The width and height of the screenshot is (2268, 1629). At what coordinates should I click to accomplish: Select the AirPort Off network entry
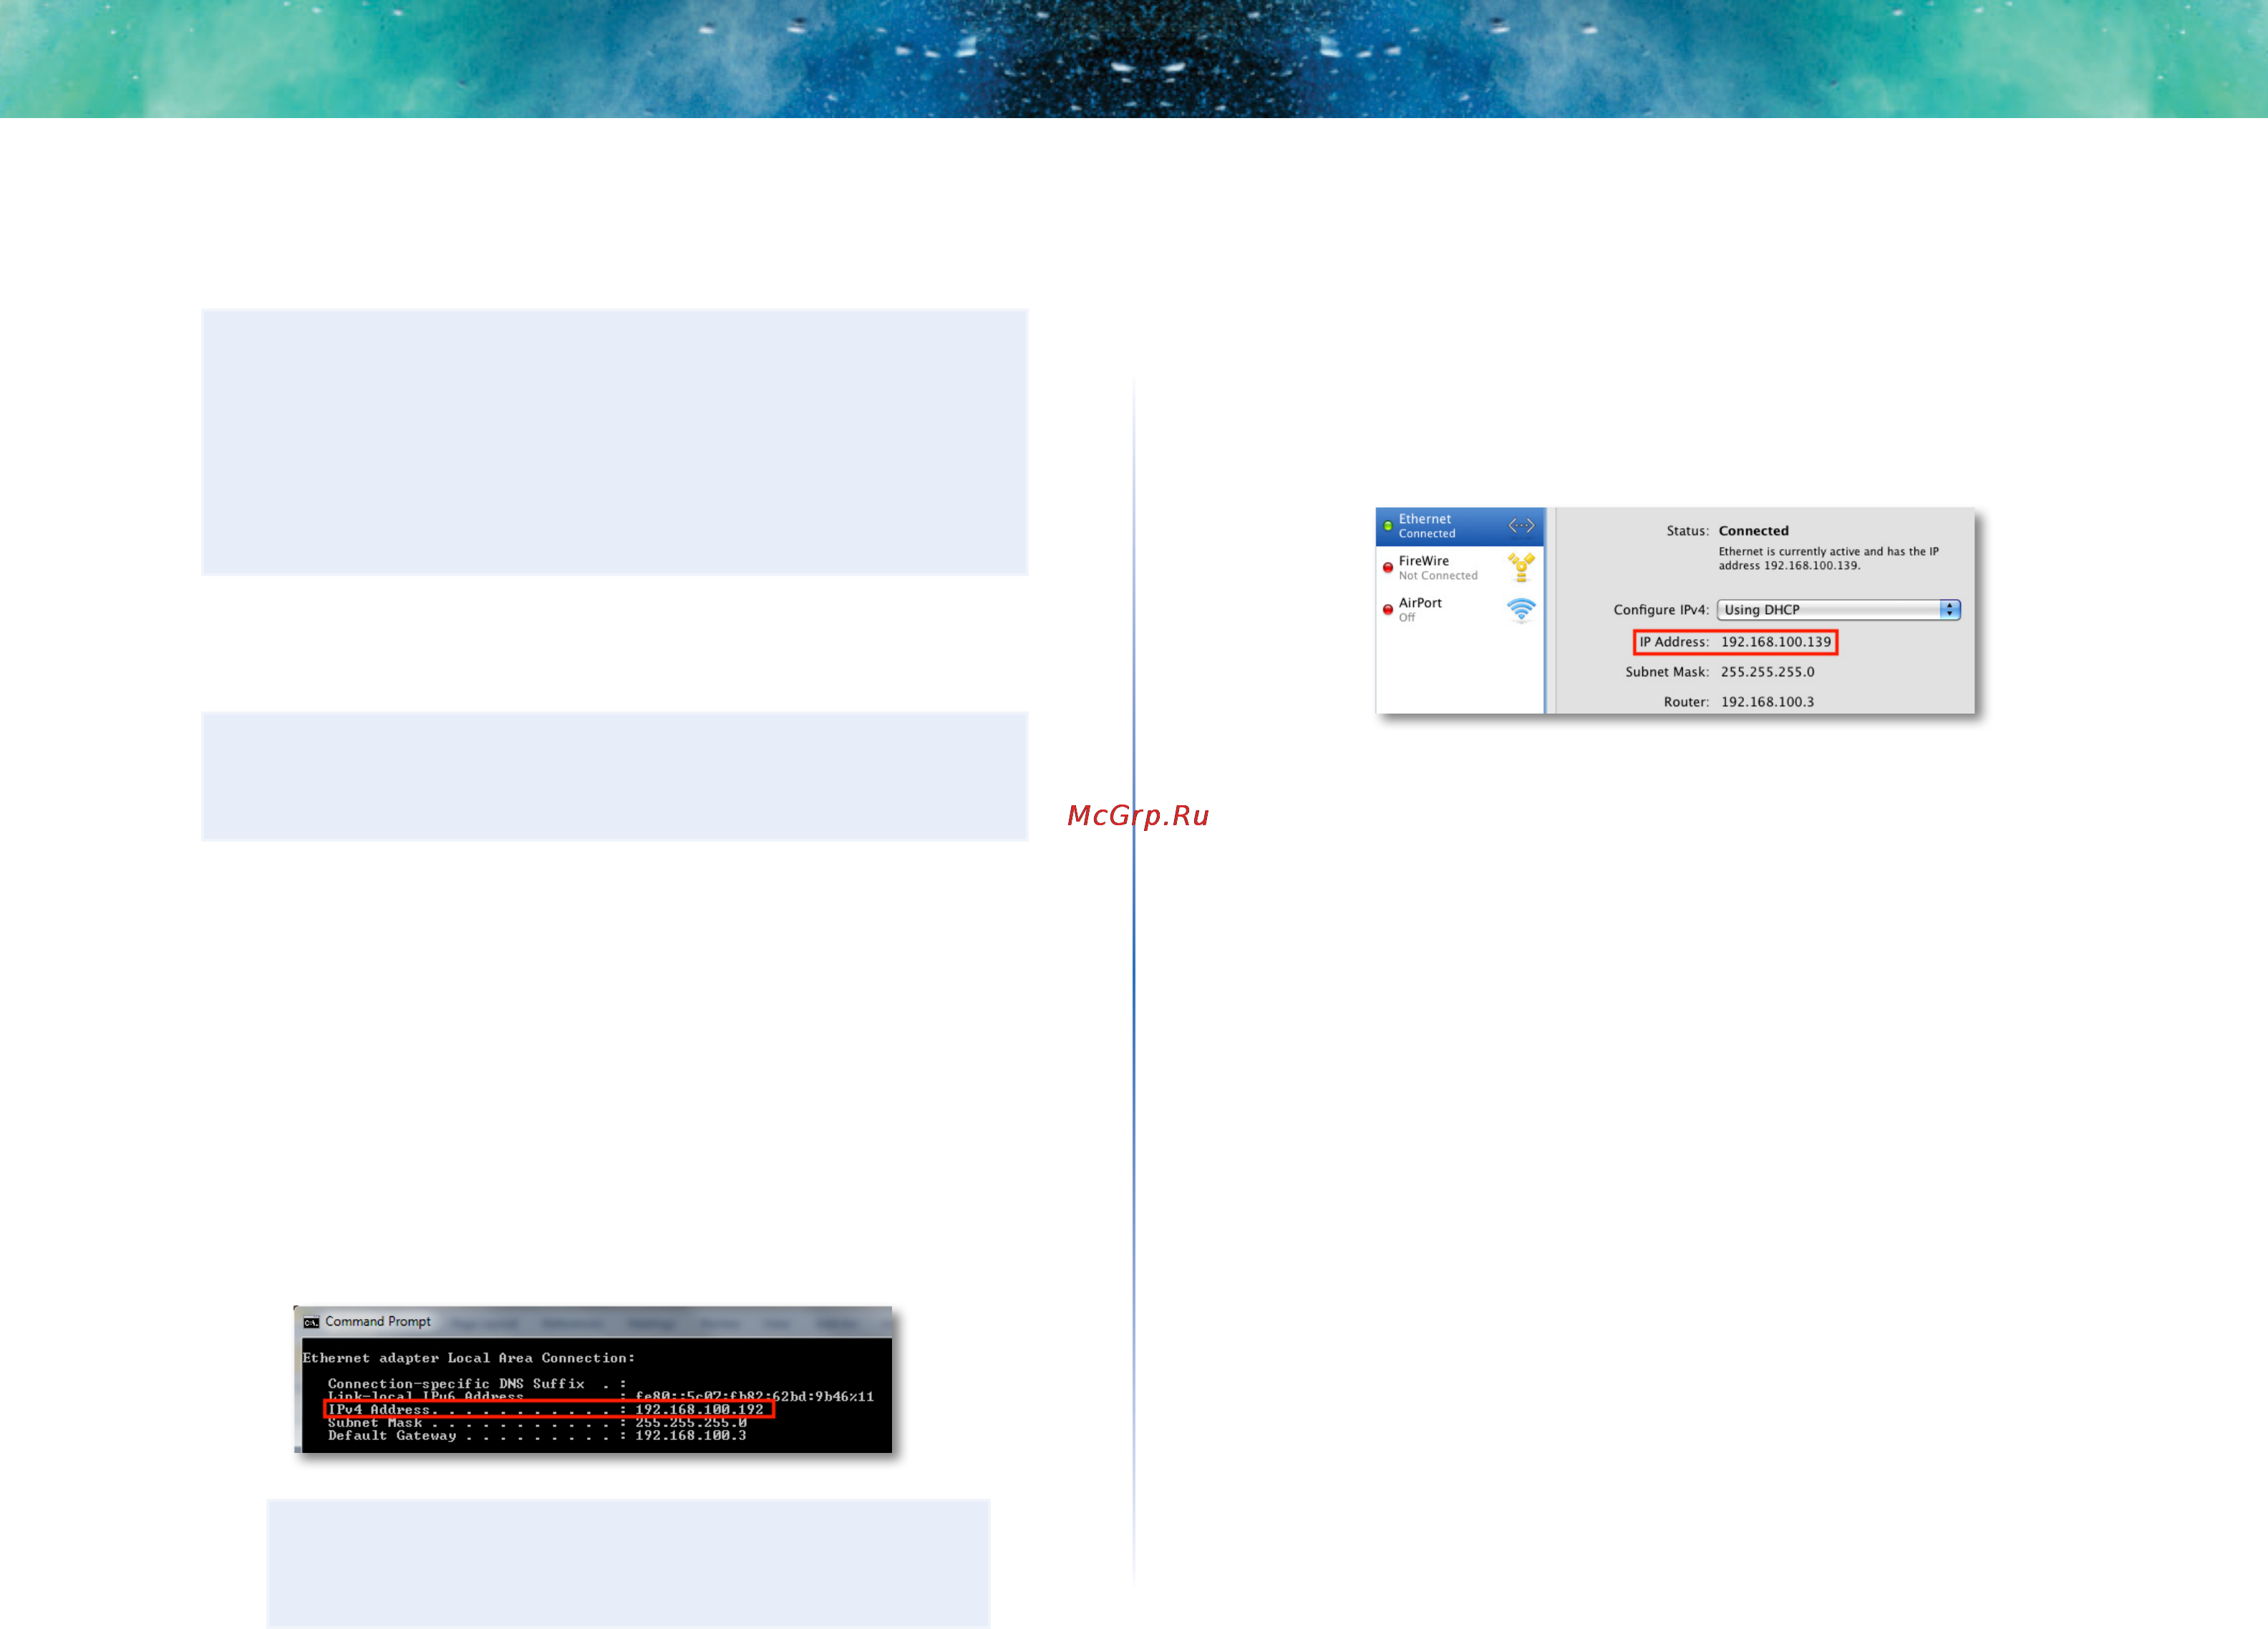(1459, 610)
